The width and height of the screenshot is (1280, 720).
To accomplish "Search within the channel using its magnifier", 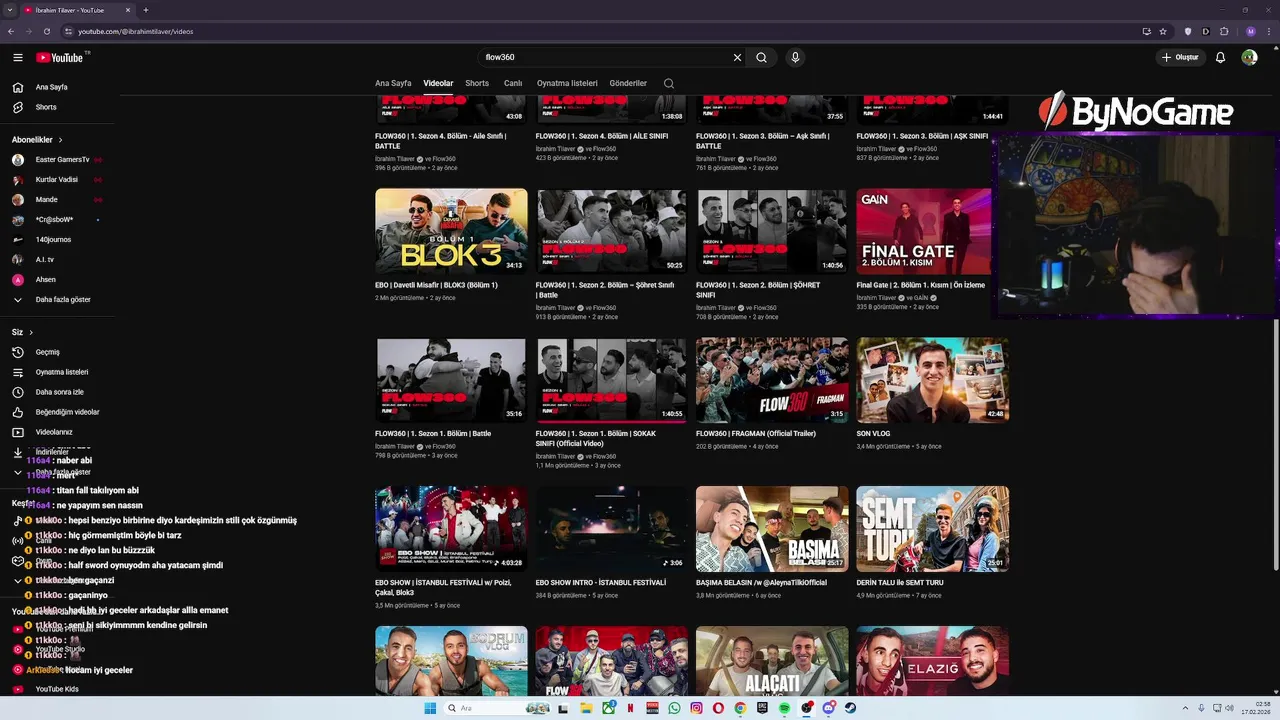I will 669,83.
